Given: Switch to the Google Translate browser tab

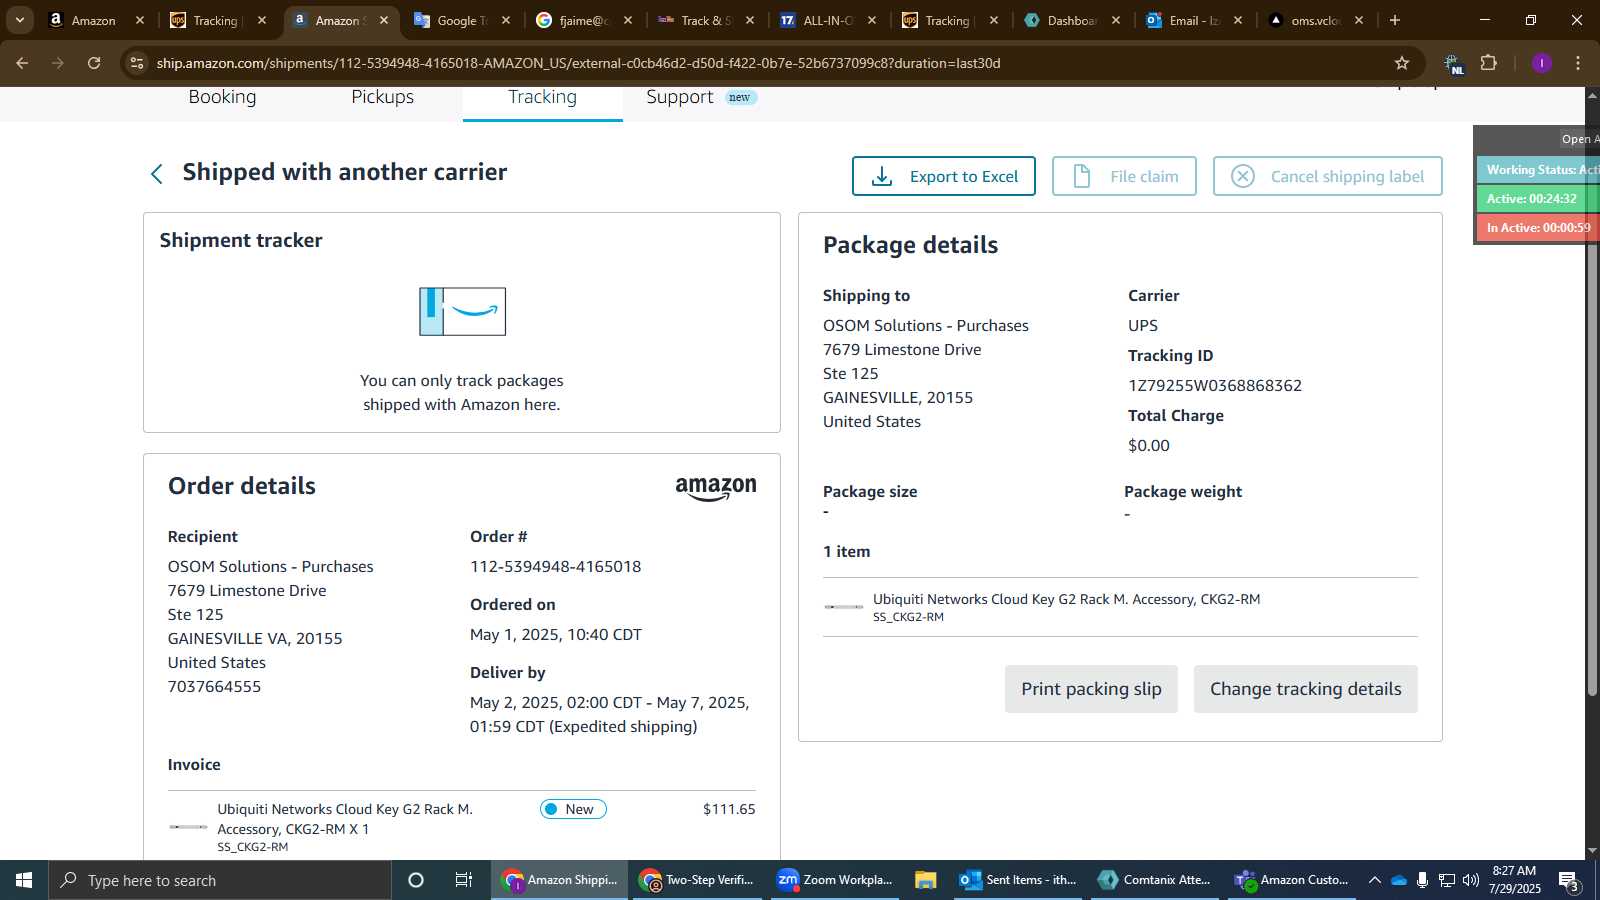Looking at the screenshot, I should (462, 20).
